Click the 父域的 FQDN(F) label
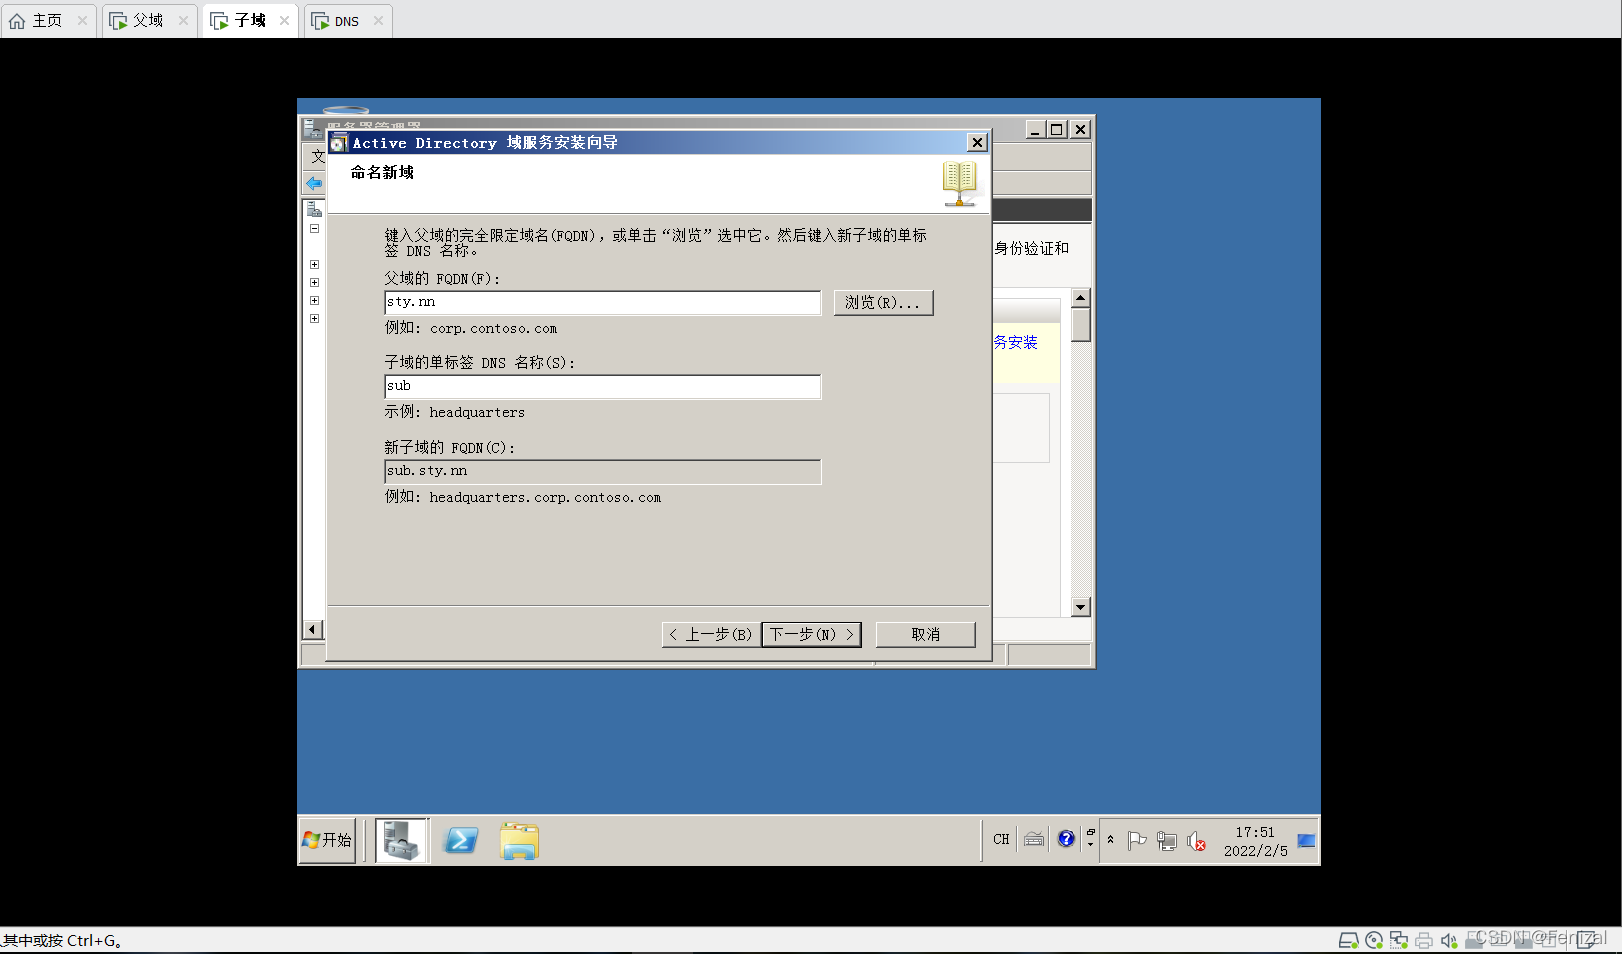The image size is (1622, 954). pos(442,278)
